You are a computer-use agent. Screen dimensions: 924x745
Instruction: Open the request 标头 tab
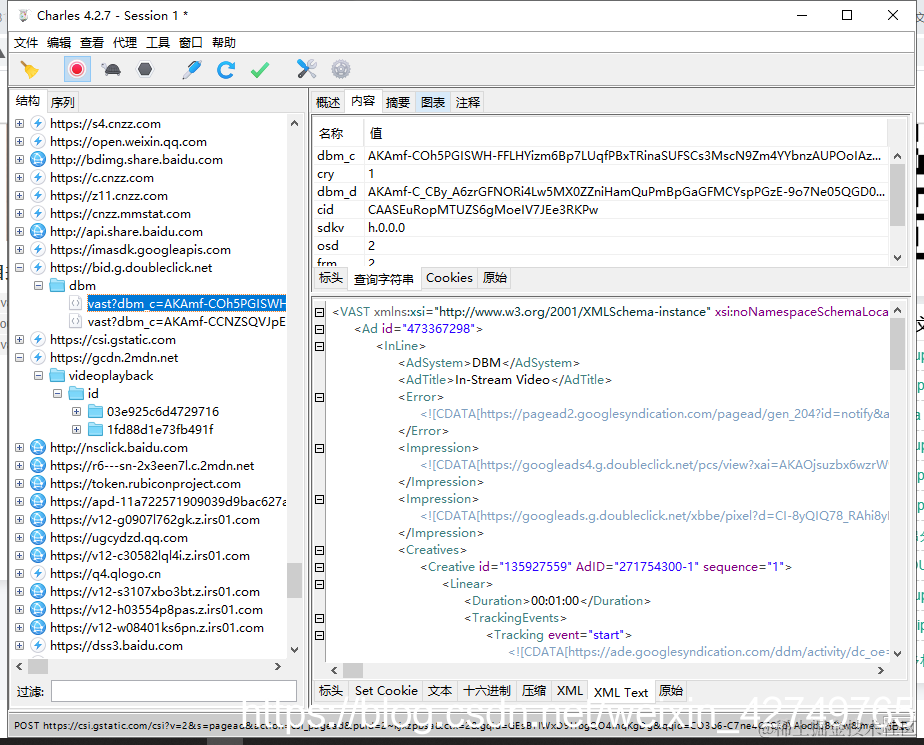331,278
